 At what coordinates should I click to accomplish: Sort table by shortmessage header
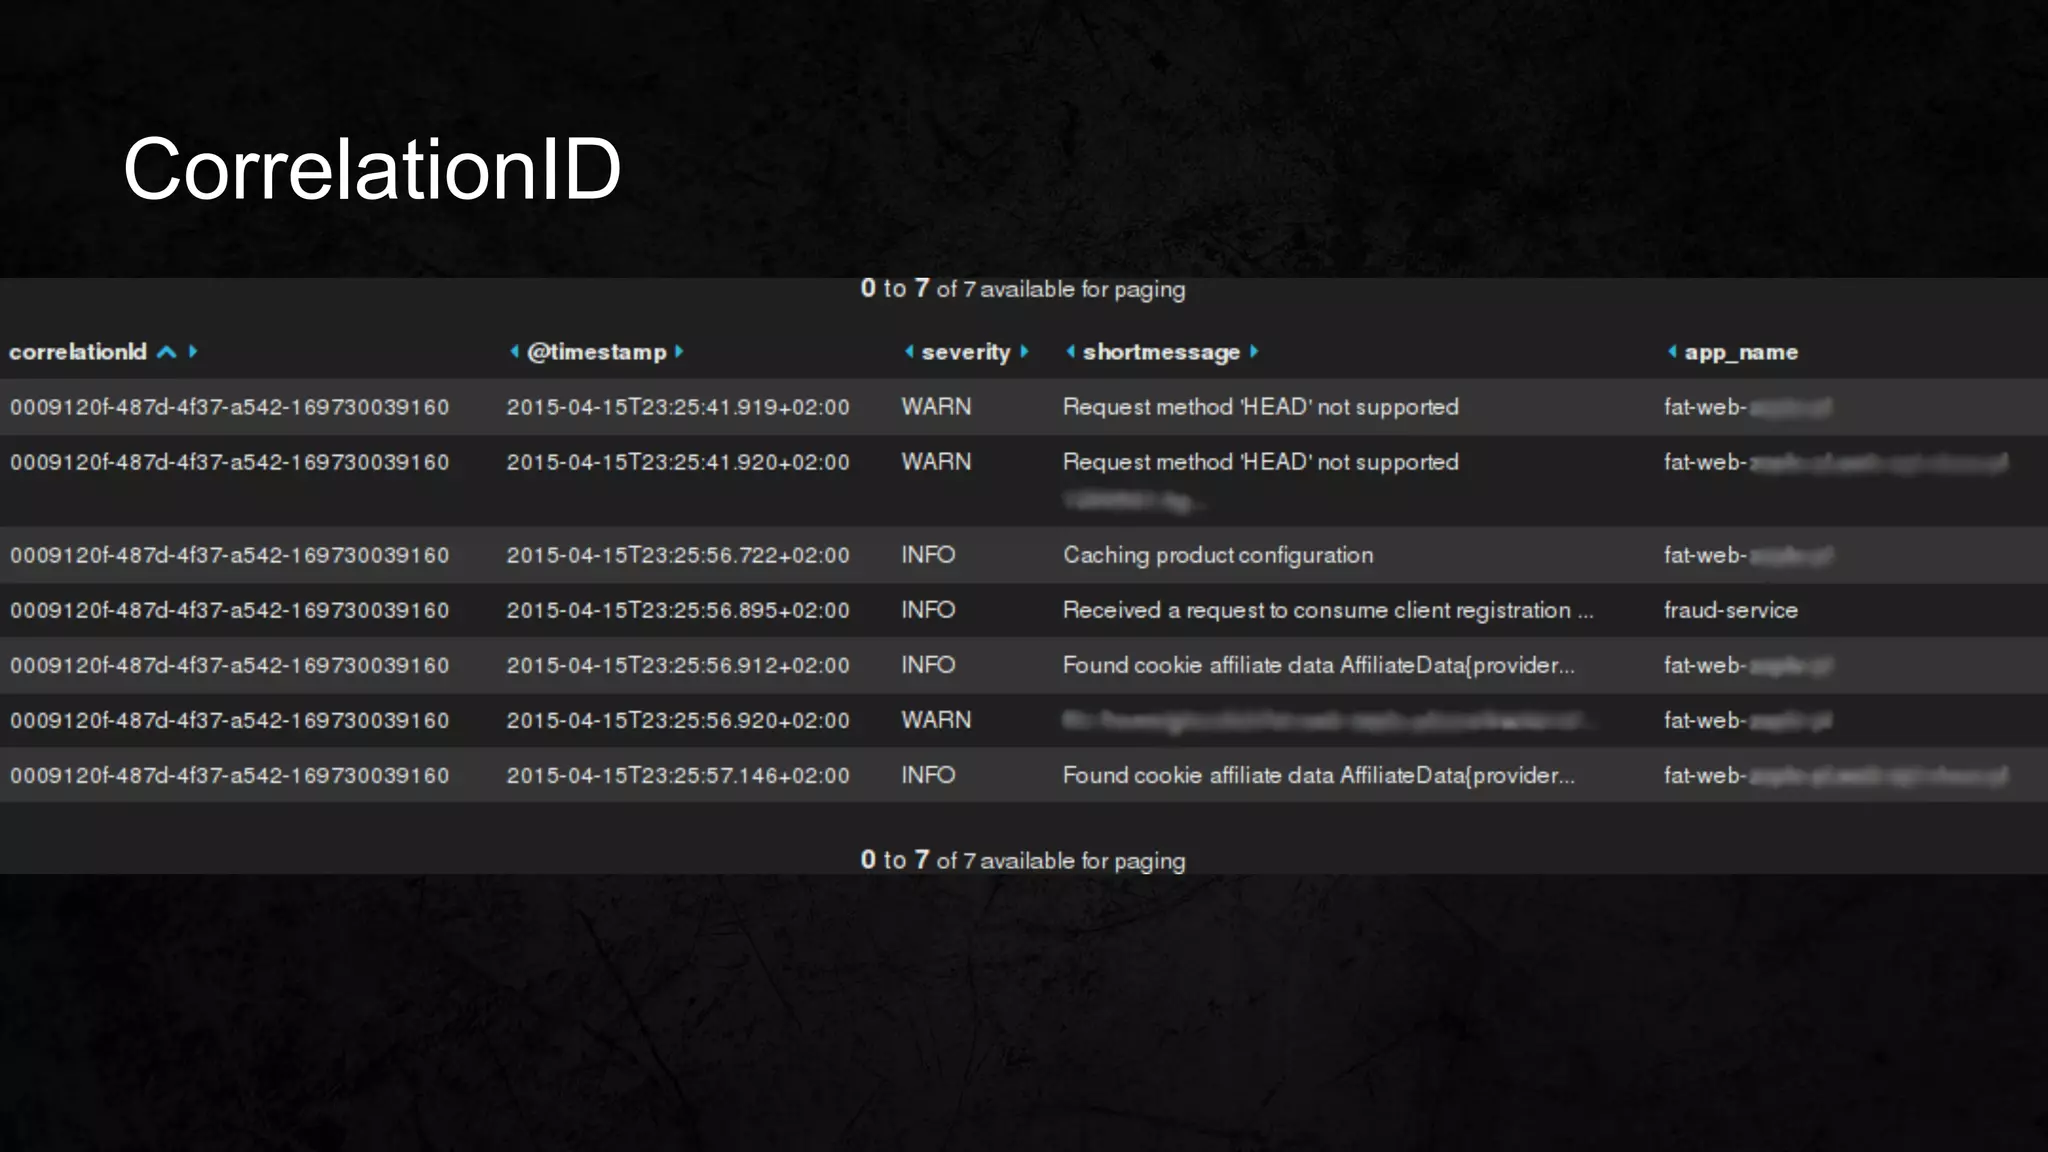(x=1161, y=352)
